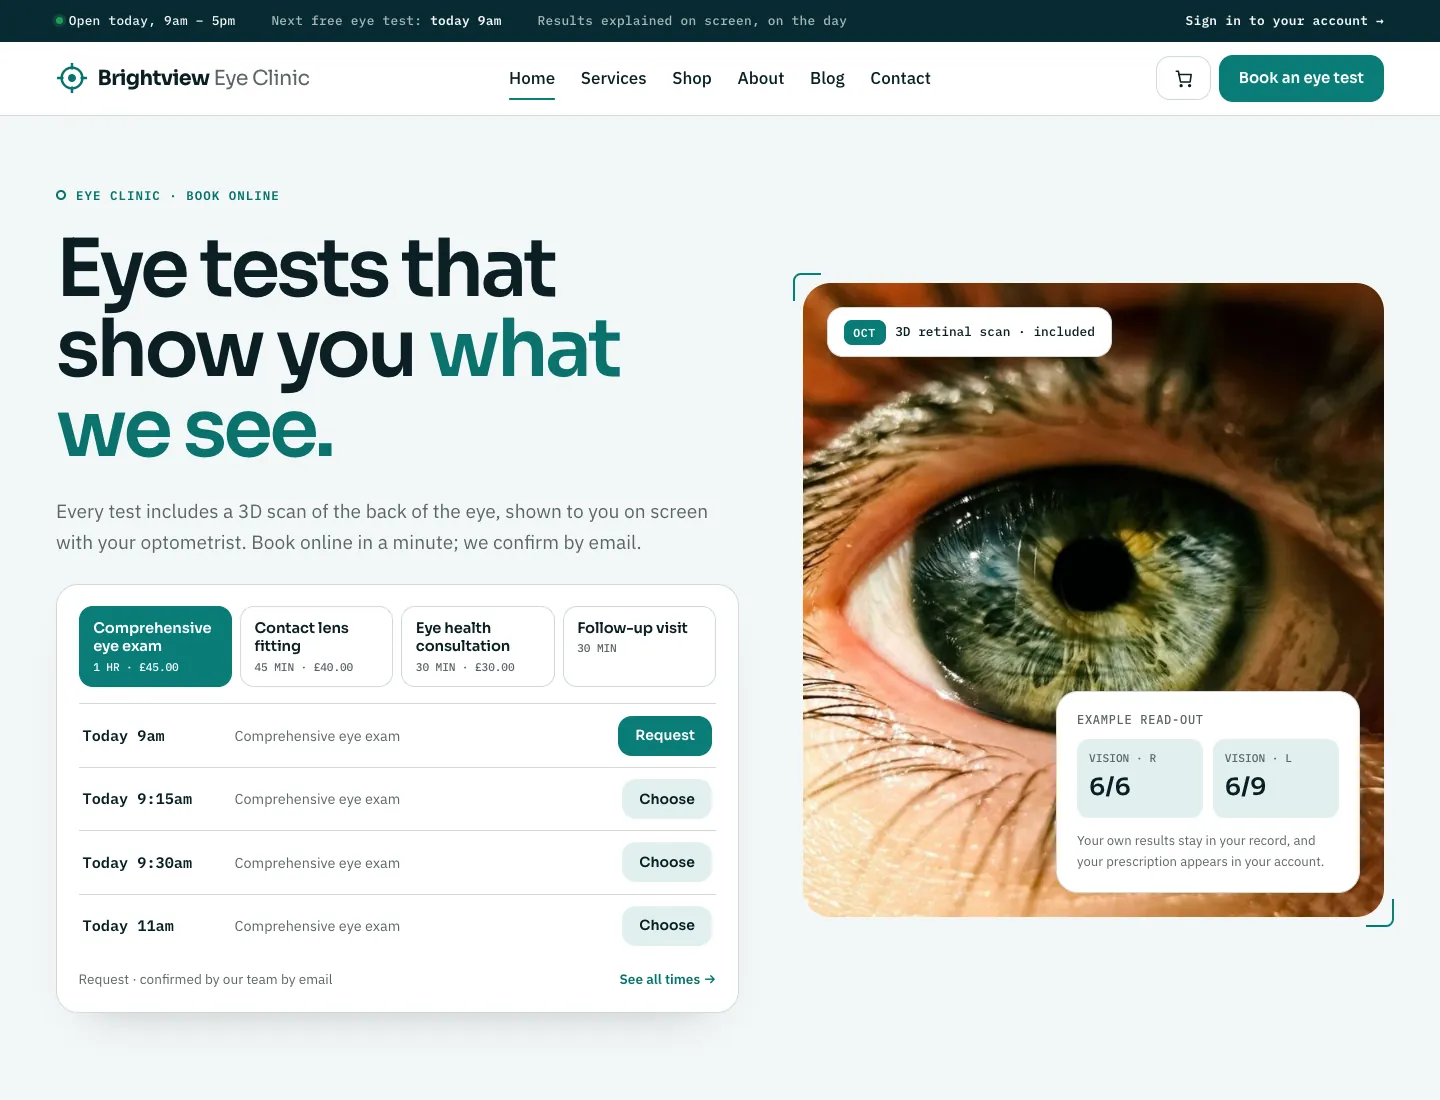Click the Vision L 6/9 read-out
The image size is (1440, 1100).
[1276, 778]
